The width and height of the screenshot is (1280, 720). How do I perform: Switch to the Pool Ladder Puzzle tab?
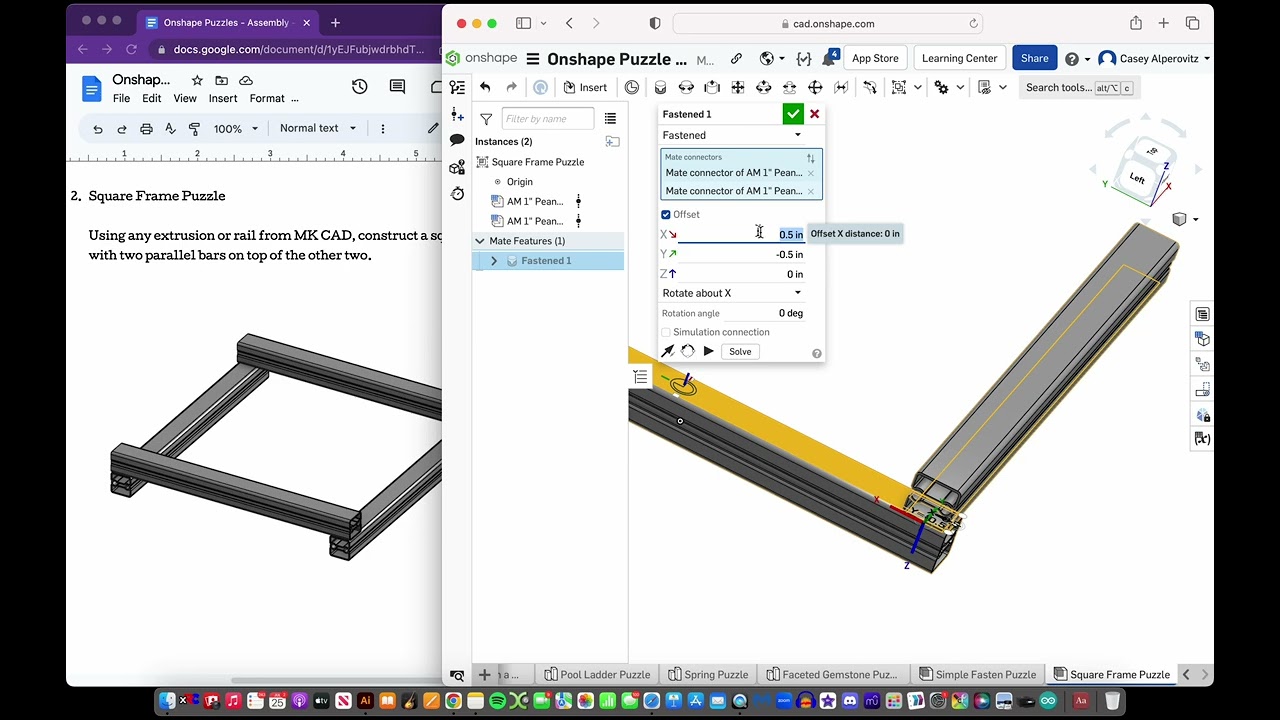597,674
